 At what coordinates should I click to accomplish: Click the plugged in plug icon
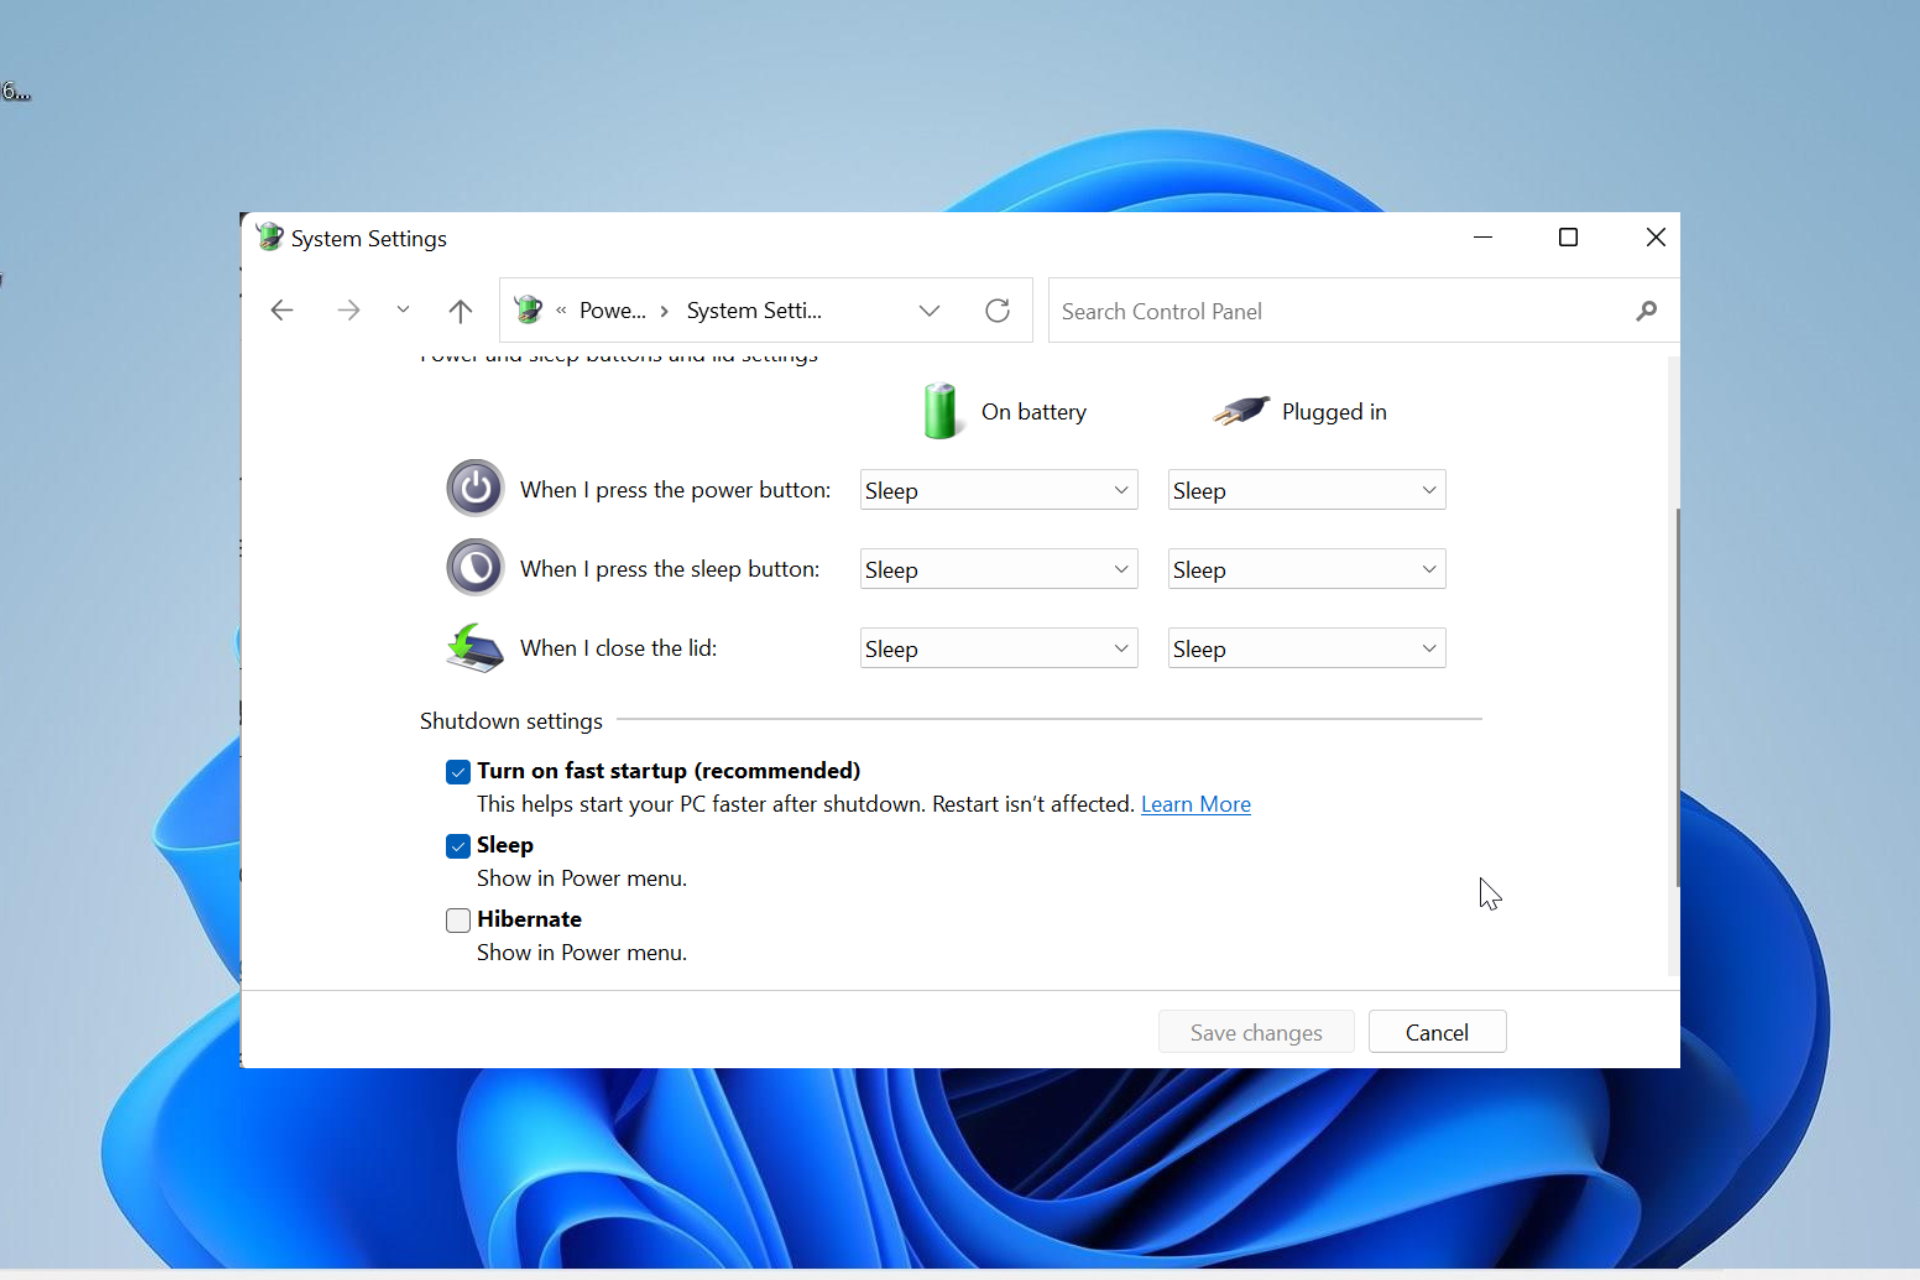click(1241, 410)
